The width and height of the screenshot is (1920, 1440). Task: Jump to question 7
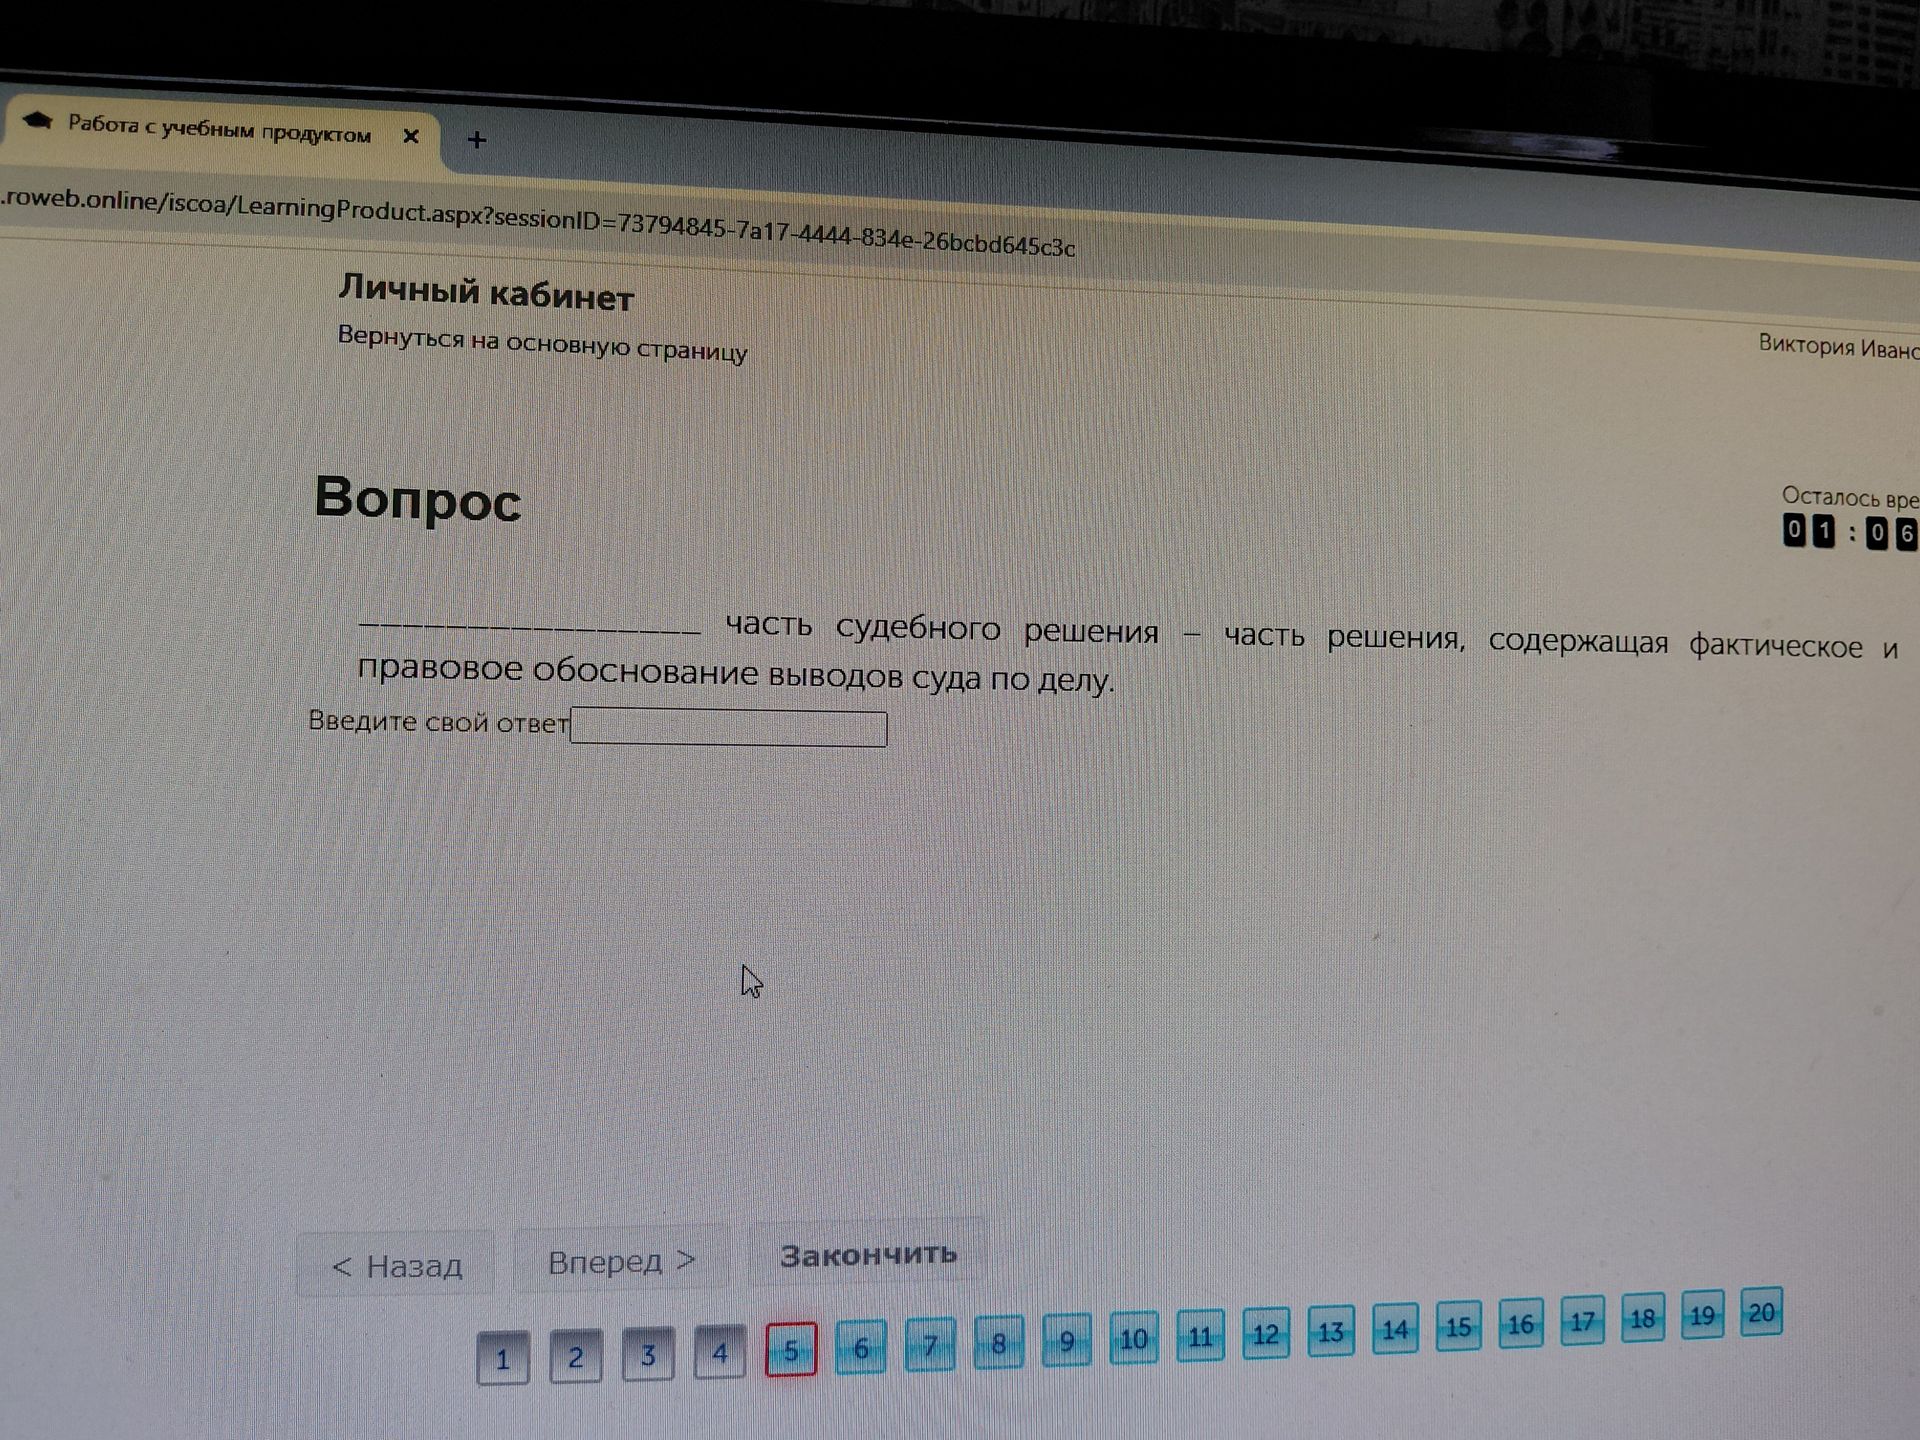coord(930,1345)
